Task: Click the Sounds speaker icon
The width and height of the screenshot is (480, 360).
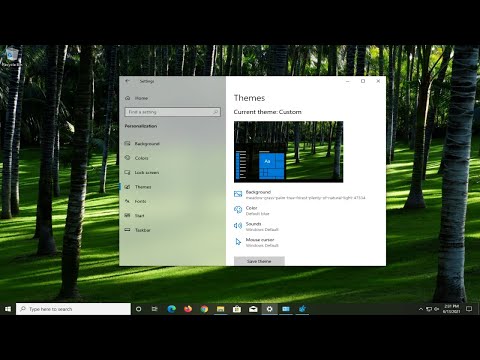Action: (x=238, y=226)
